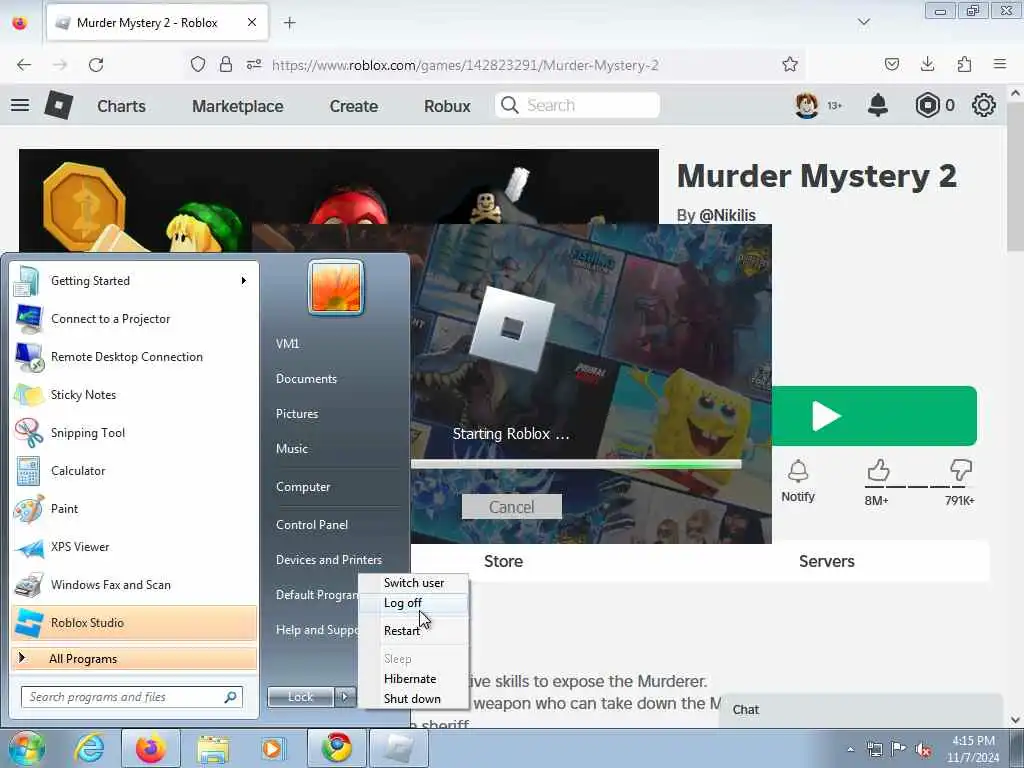1024x768 pixels.
Task: Switch to Chrome on taskbar
Action: click(x=336, y=748)
